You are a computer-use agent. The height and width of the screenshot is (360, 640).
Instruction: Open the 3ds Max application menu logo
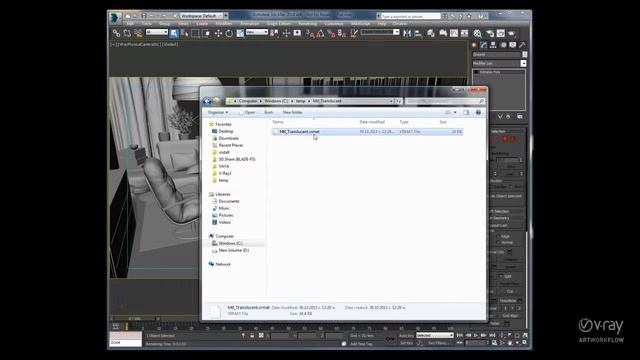tap(115, 17)
